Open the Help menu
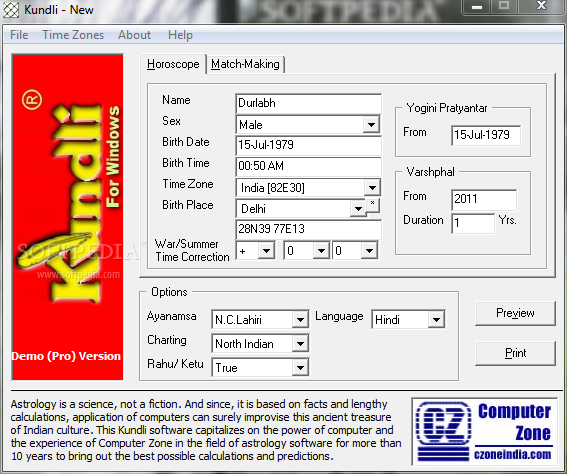Image resolution: width=567 pixels, height=474 pixels. (x=180, y=35)
